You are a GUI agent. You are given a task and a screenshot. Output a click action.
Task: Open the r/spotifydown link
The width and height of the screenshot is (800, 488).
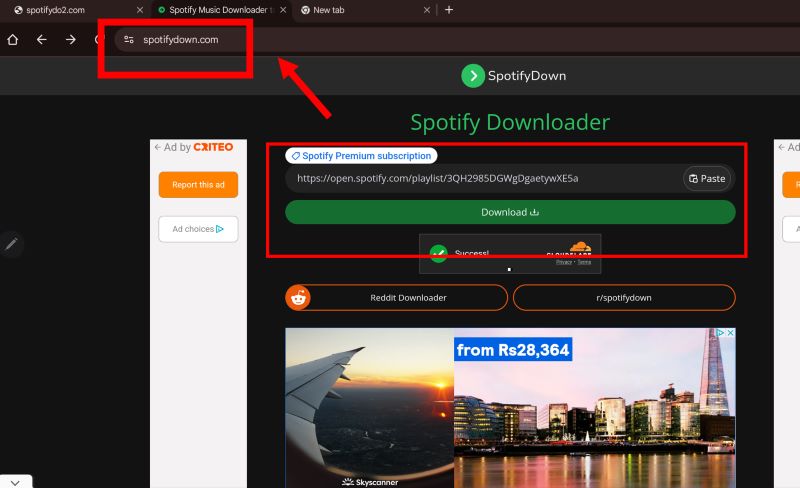[624, 298]
